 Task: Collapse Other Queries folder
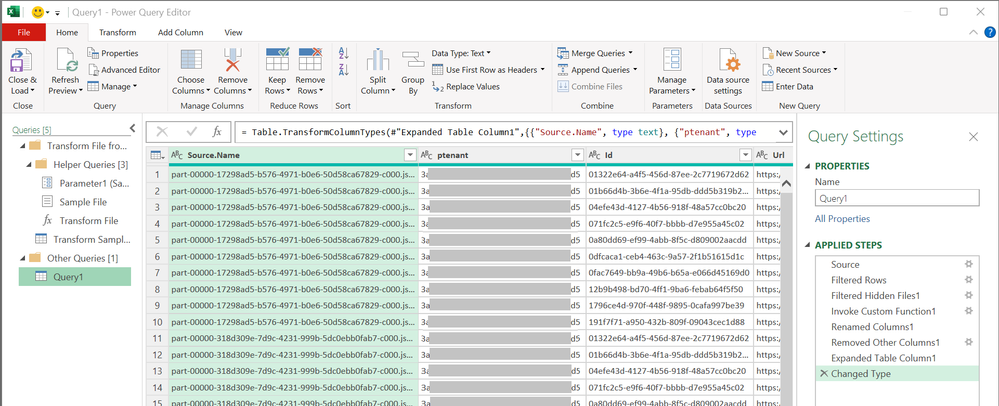click(23, 258)
